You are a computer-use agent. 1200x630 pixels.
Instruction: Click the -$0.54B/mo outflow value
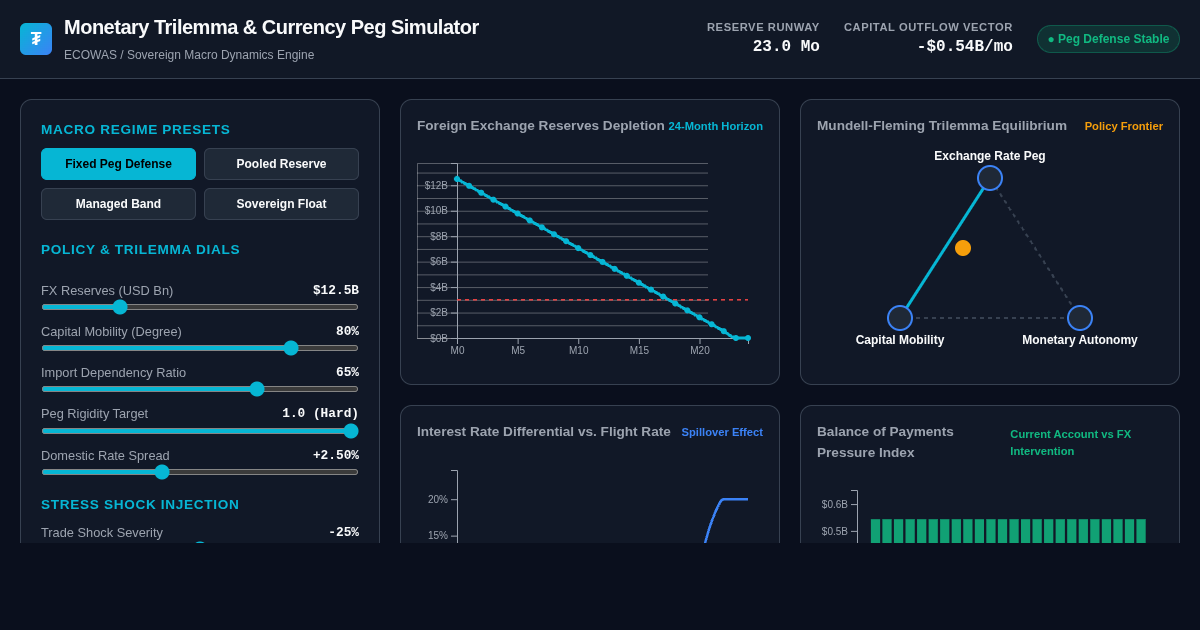coord(965,47)
